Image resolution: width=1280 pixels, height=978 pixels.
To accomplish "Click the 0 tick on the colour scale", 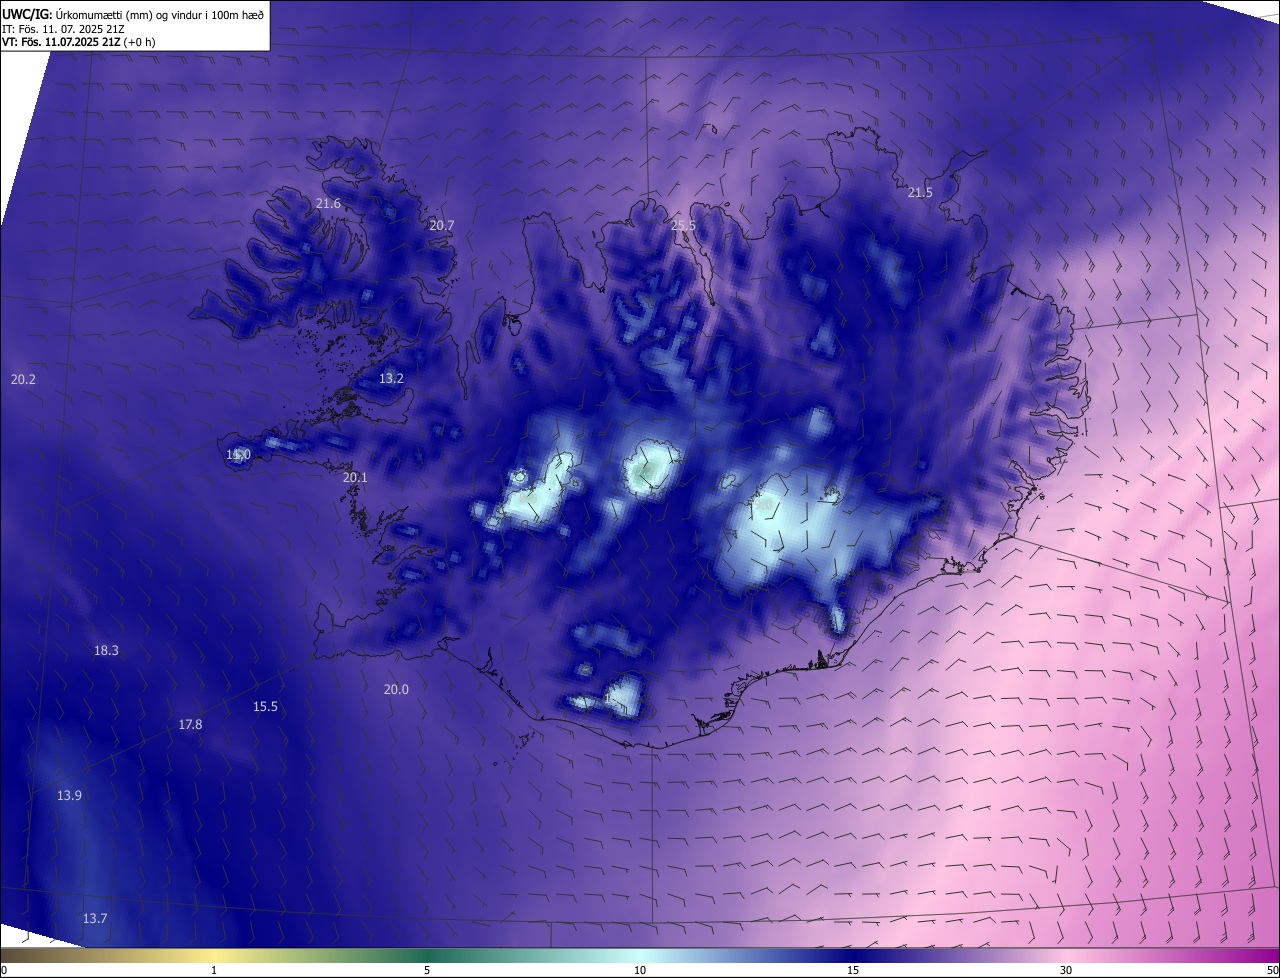I will click(x=4, y=970).
